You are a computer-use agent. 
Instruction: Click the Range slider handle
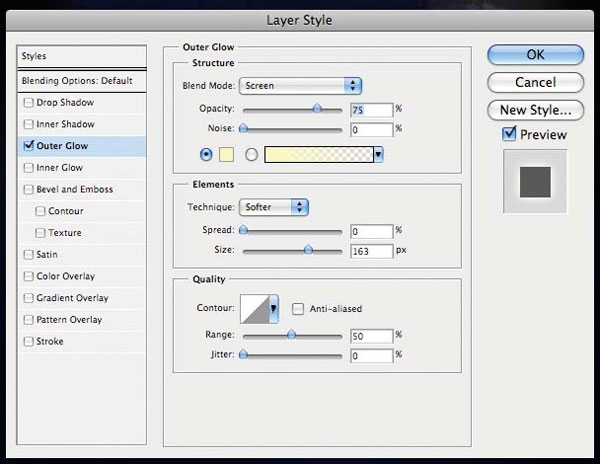click(x=291, y=335)
